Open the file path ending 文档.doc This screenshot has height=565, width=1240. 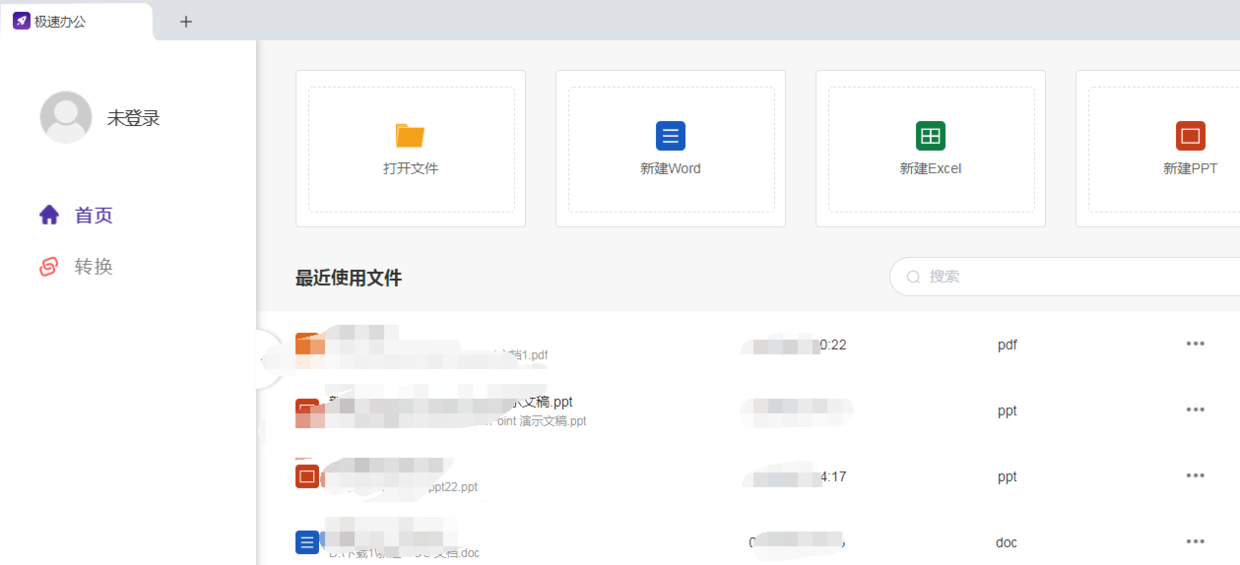point(404,553)
